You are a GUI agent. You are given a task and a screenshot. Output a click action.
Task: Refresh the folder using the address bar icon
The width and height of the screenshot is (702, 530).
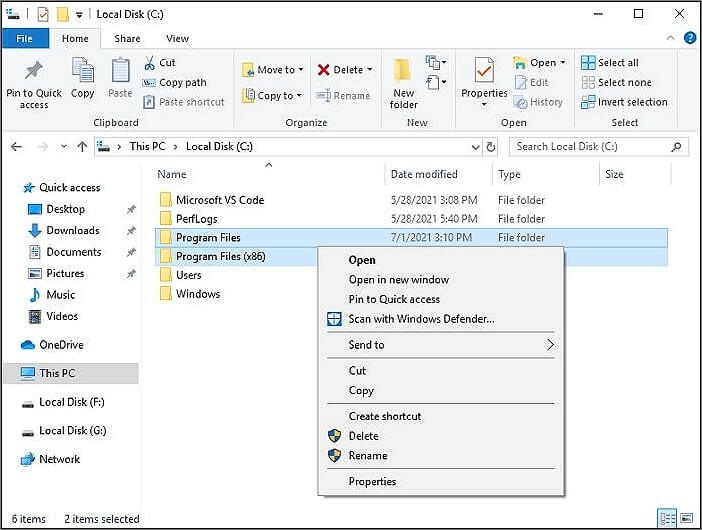(490, 146)
